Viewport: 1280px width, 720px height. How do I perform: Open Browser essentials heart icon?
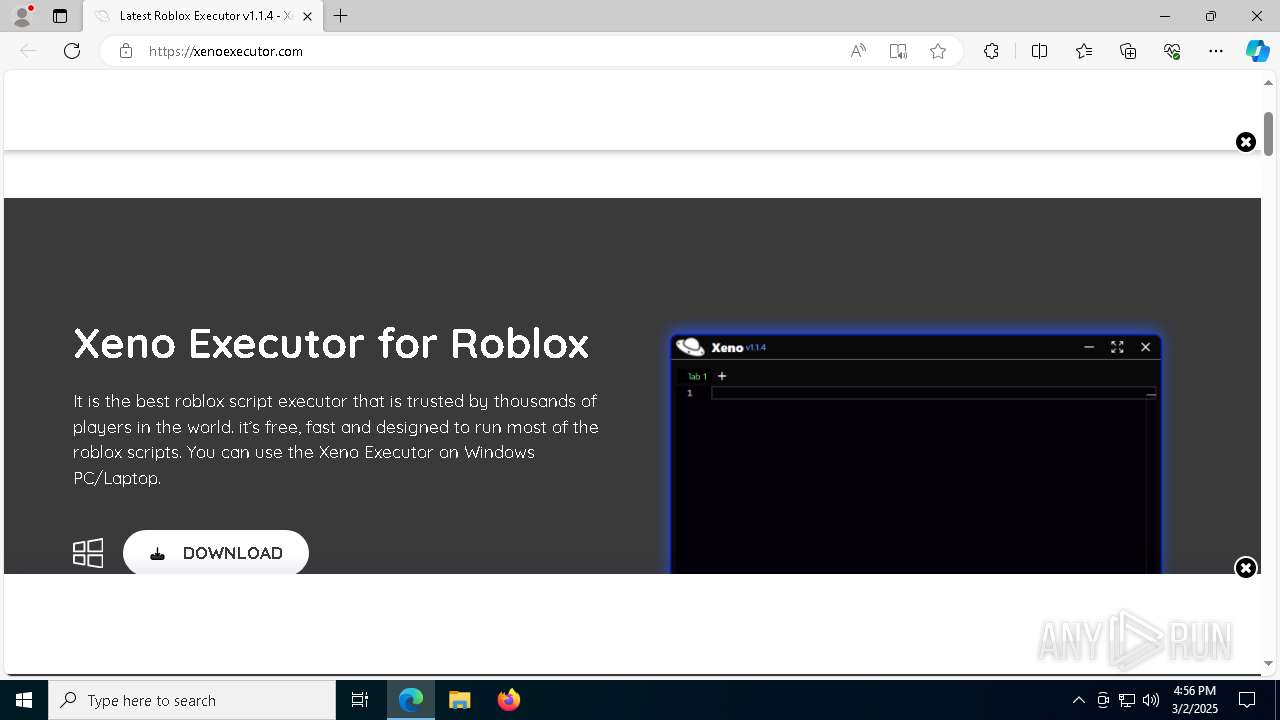(1172, 51)
